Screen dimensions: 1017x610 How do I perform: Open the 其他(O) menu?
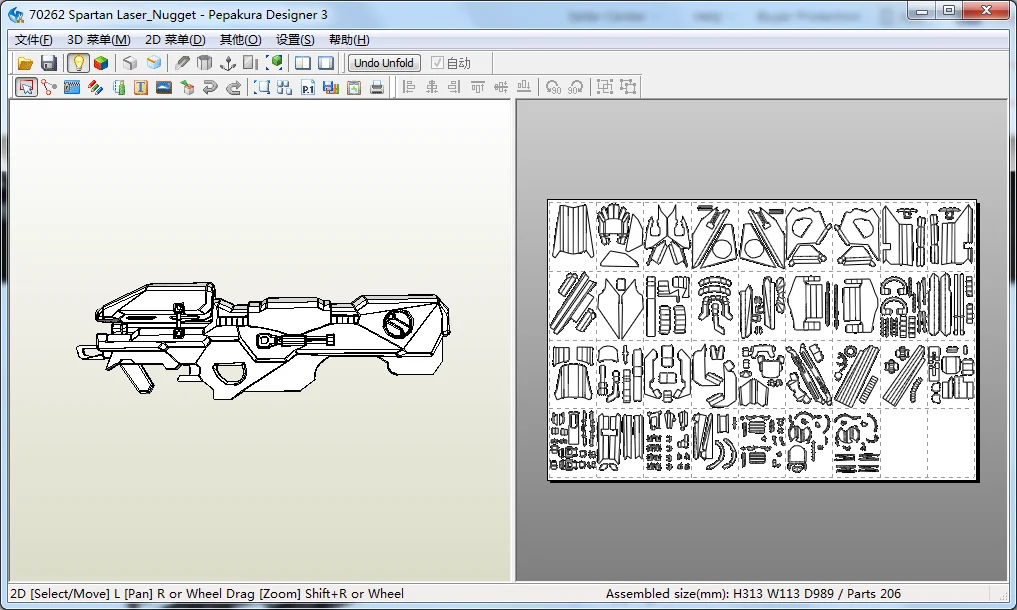240,40
